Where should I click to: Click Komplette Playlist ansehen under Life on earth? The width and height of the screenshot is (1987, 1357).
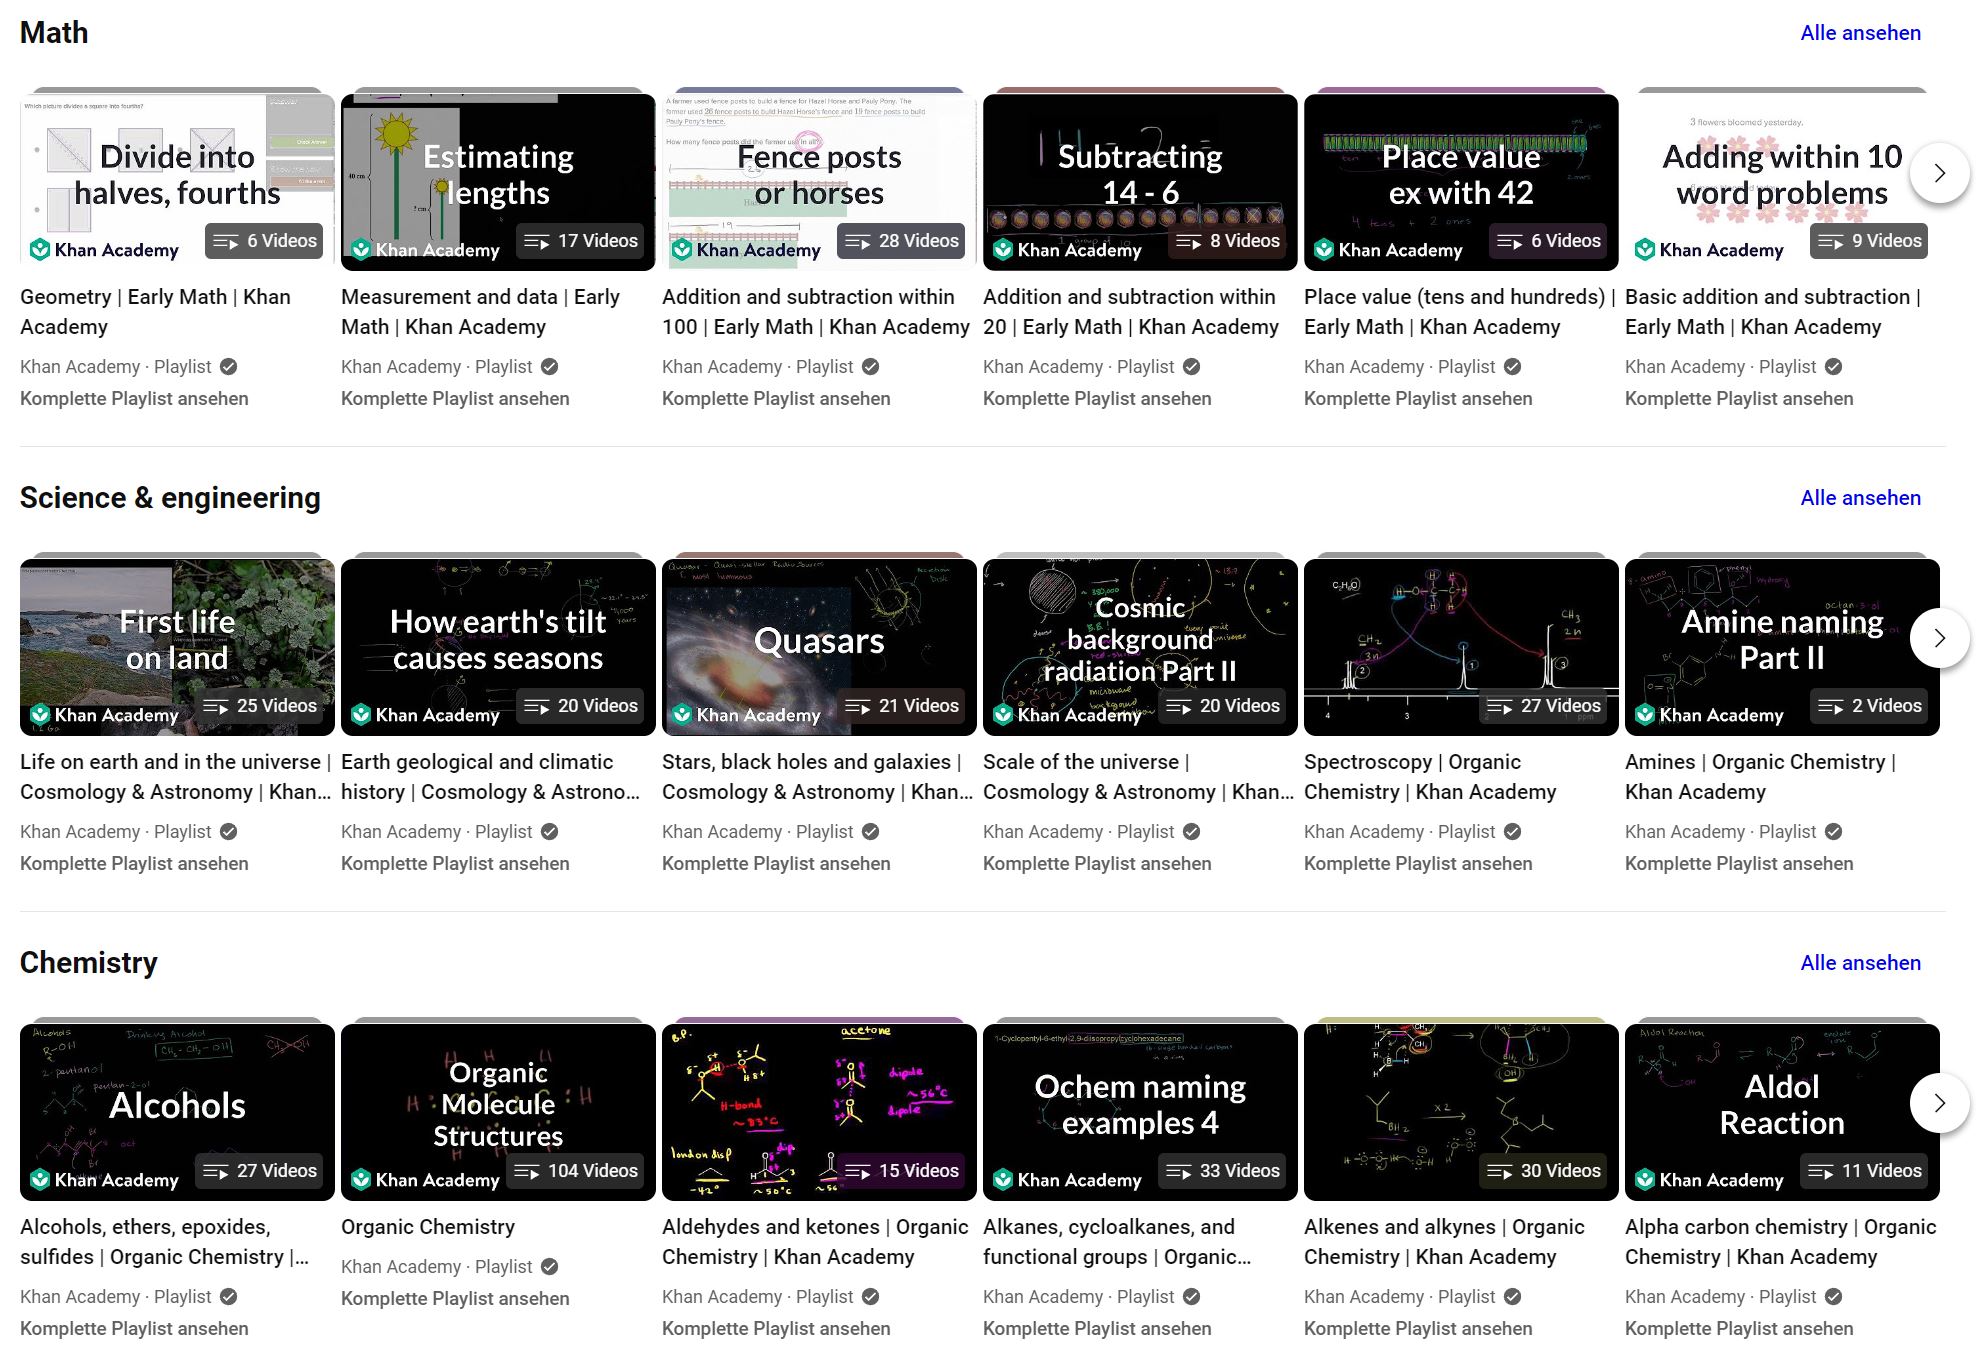[134, 864]
